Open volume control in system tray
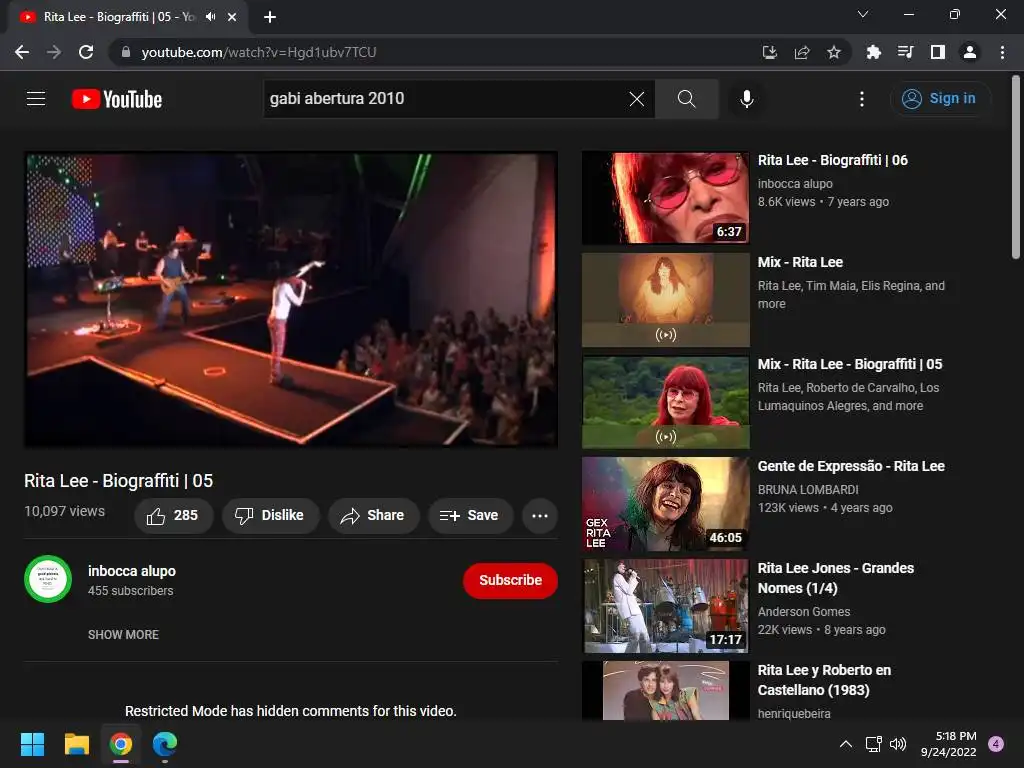Screen dimensions: 1024x768 pos(898,744)
